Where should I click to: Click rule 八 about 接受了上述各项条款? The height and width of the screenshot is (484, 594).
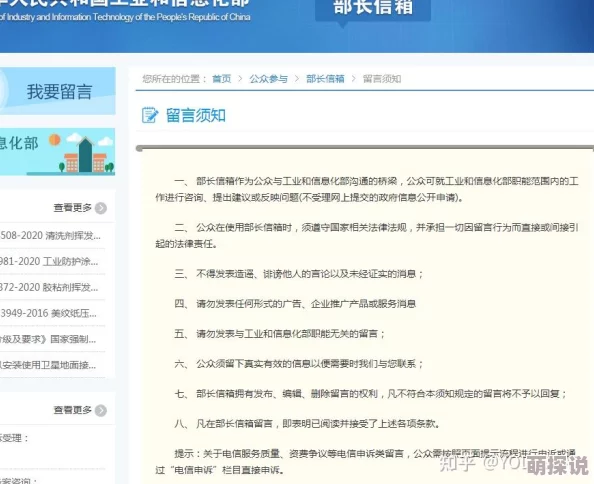click(307, 423)
